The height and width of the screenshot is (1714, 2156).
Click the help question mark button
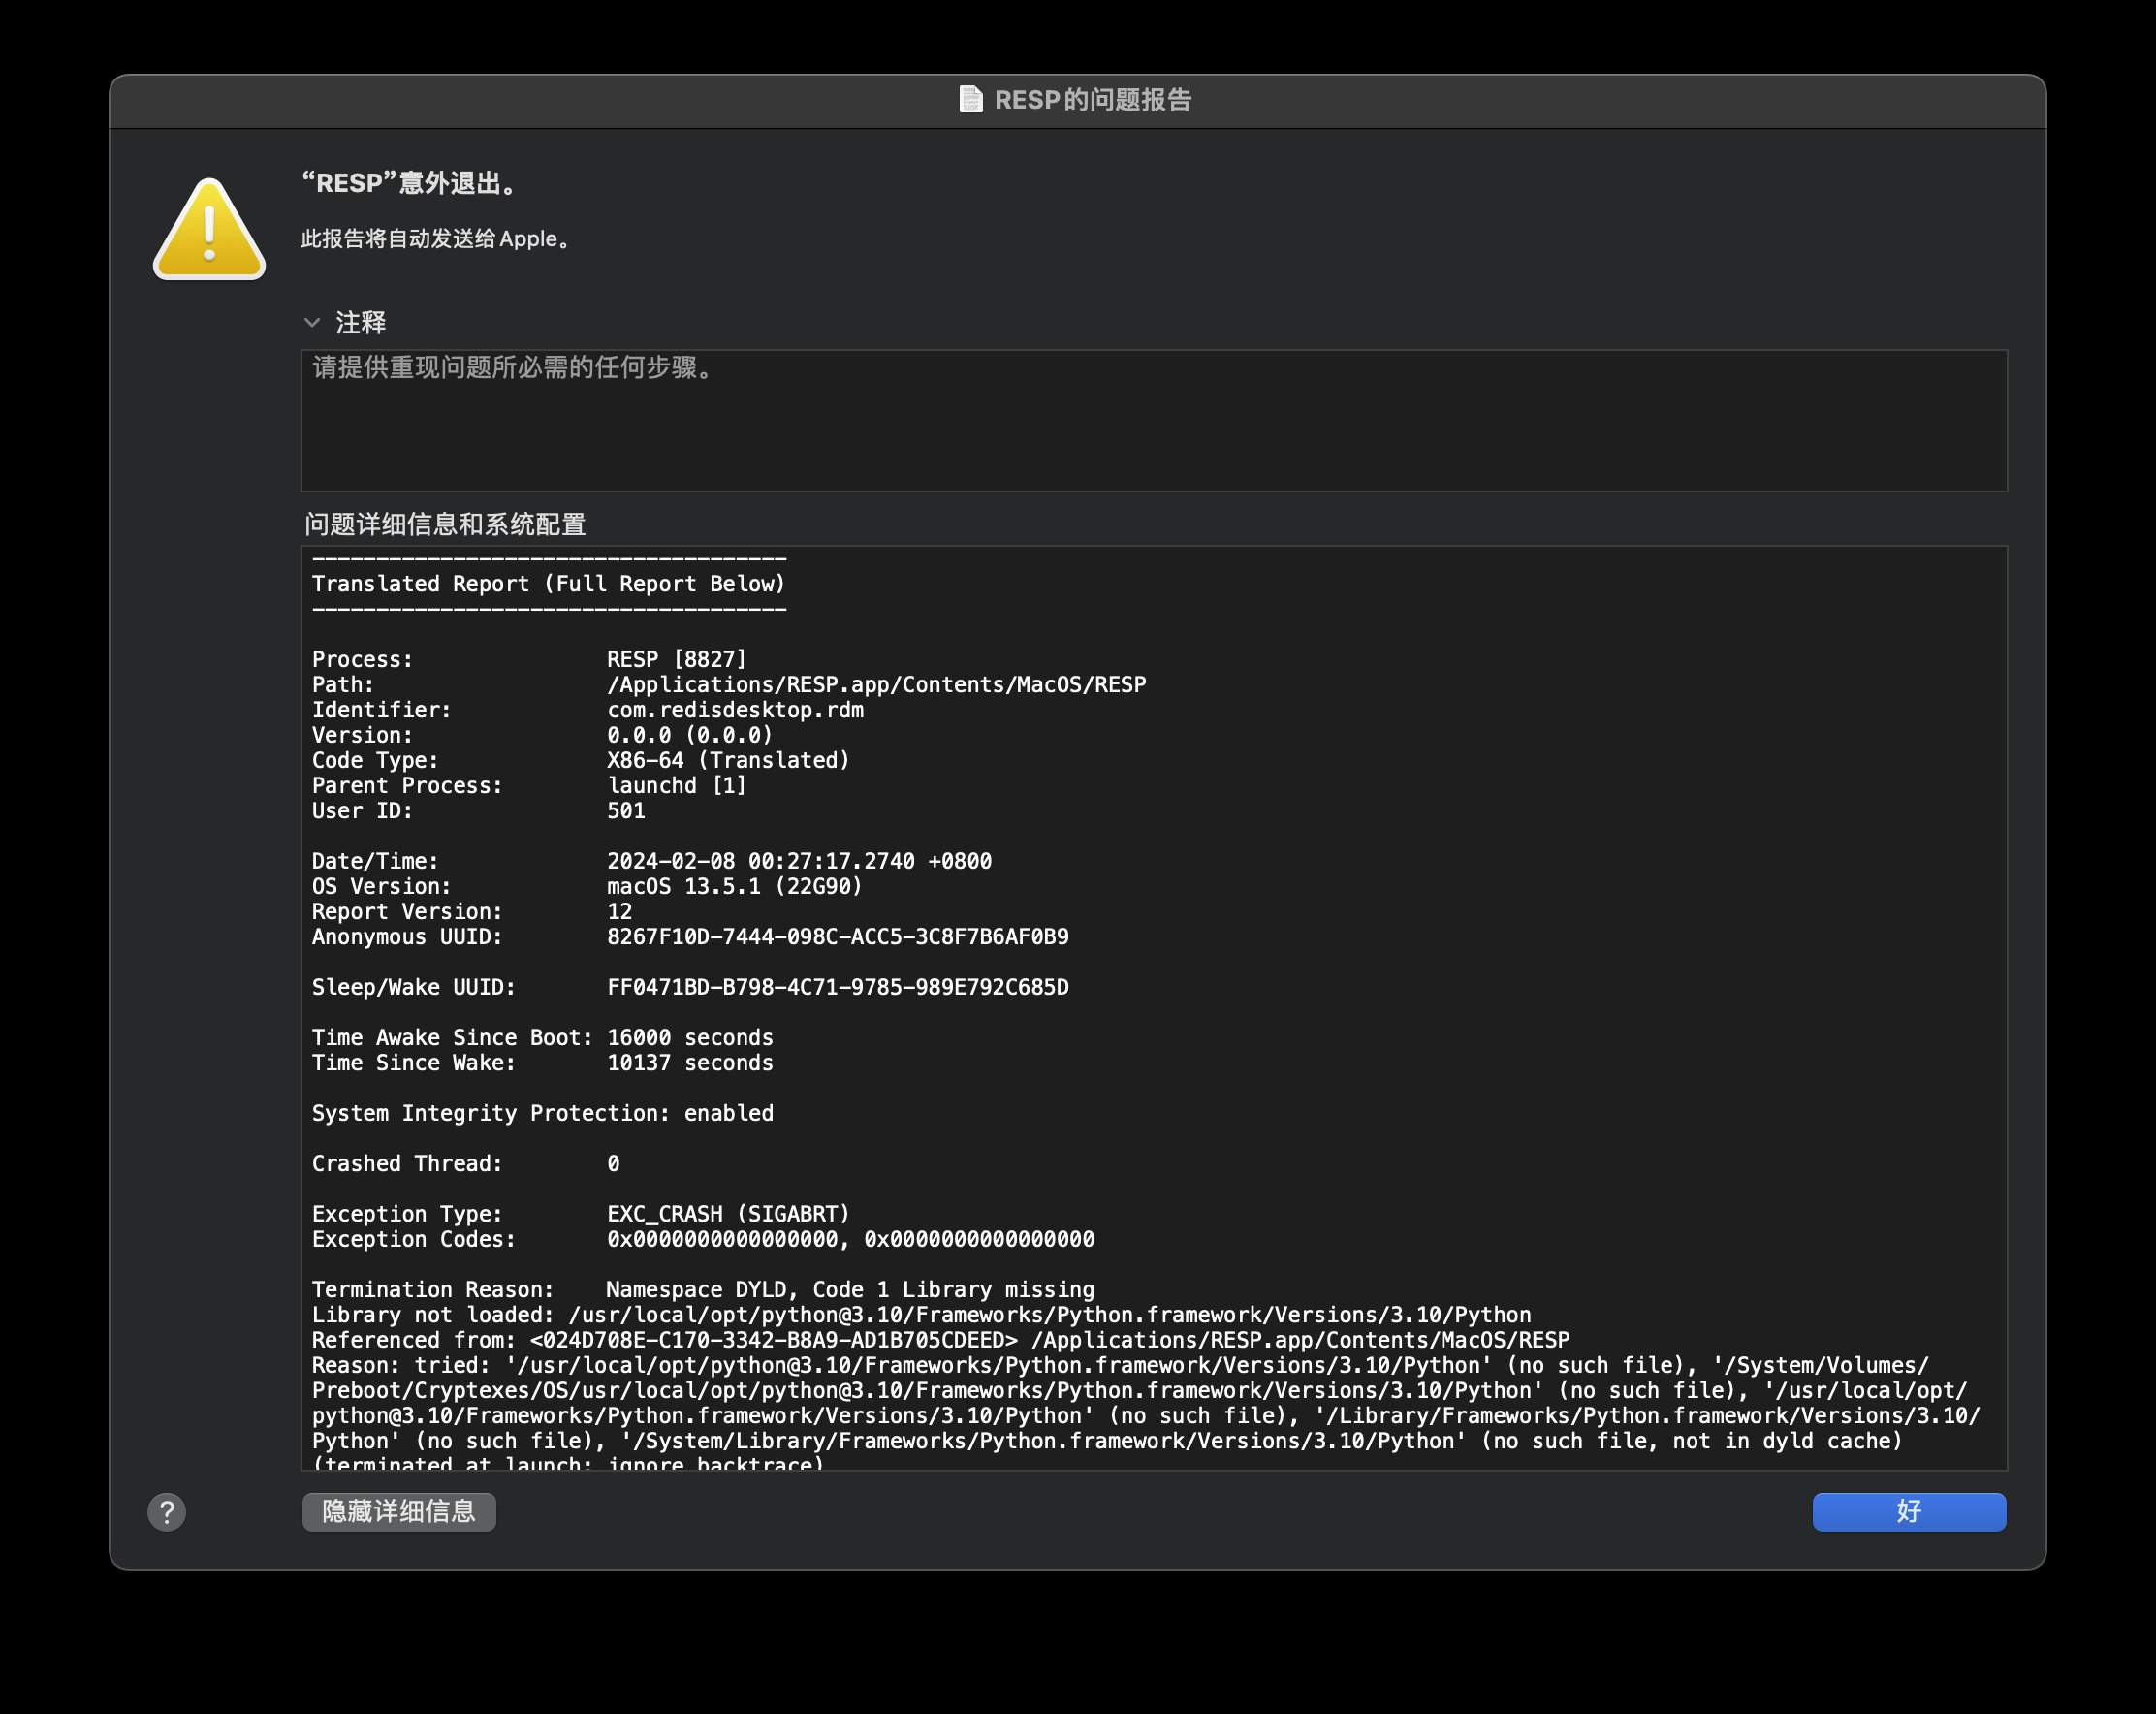point(167,1512)
